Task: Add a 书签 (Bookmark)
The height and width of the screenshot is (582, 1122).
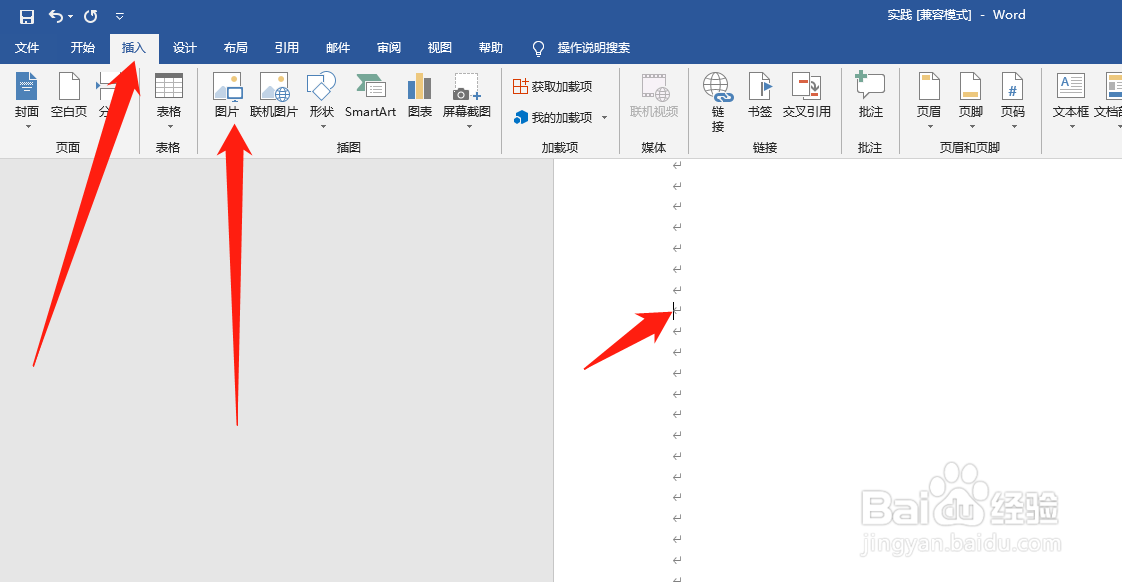Action: pos(760,97)
